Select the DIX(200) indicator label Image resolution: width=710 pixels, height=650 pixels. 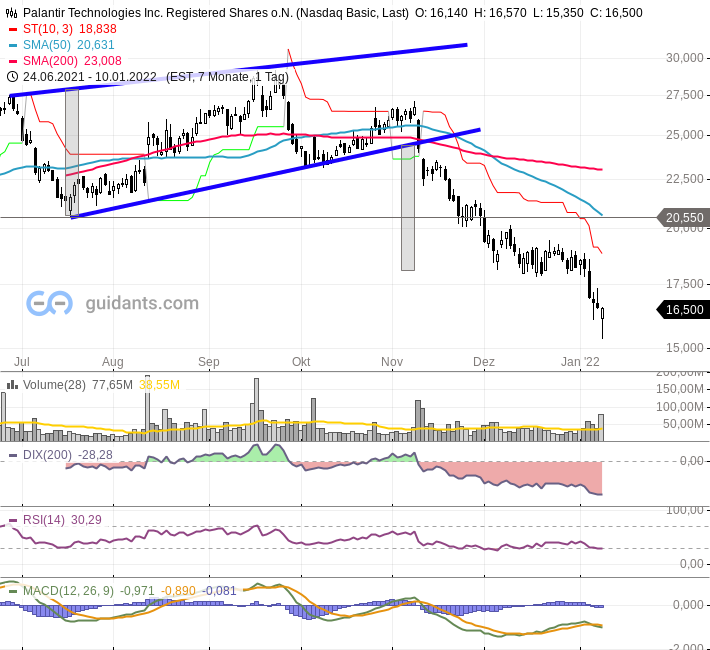pyautogui.click(x=47, y=454)
